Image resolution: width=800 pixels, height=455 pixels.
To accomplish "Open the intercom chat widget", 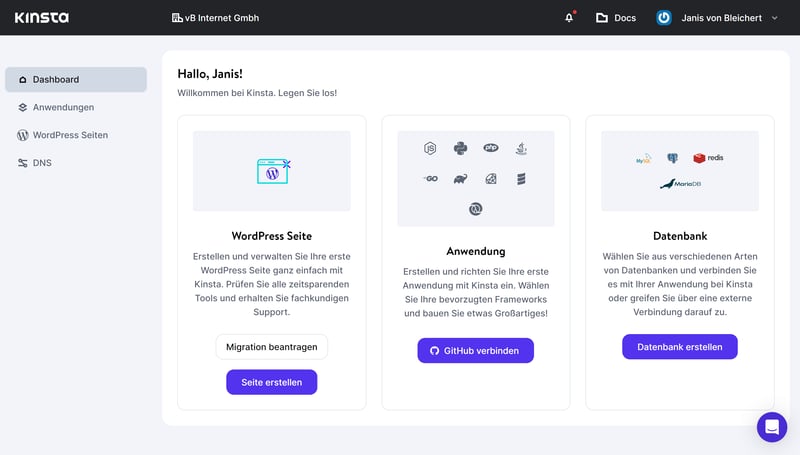I will pyautogui.click(x=771, y=427).
